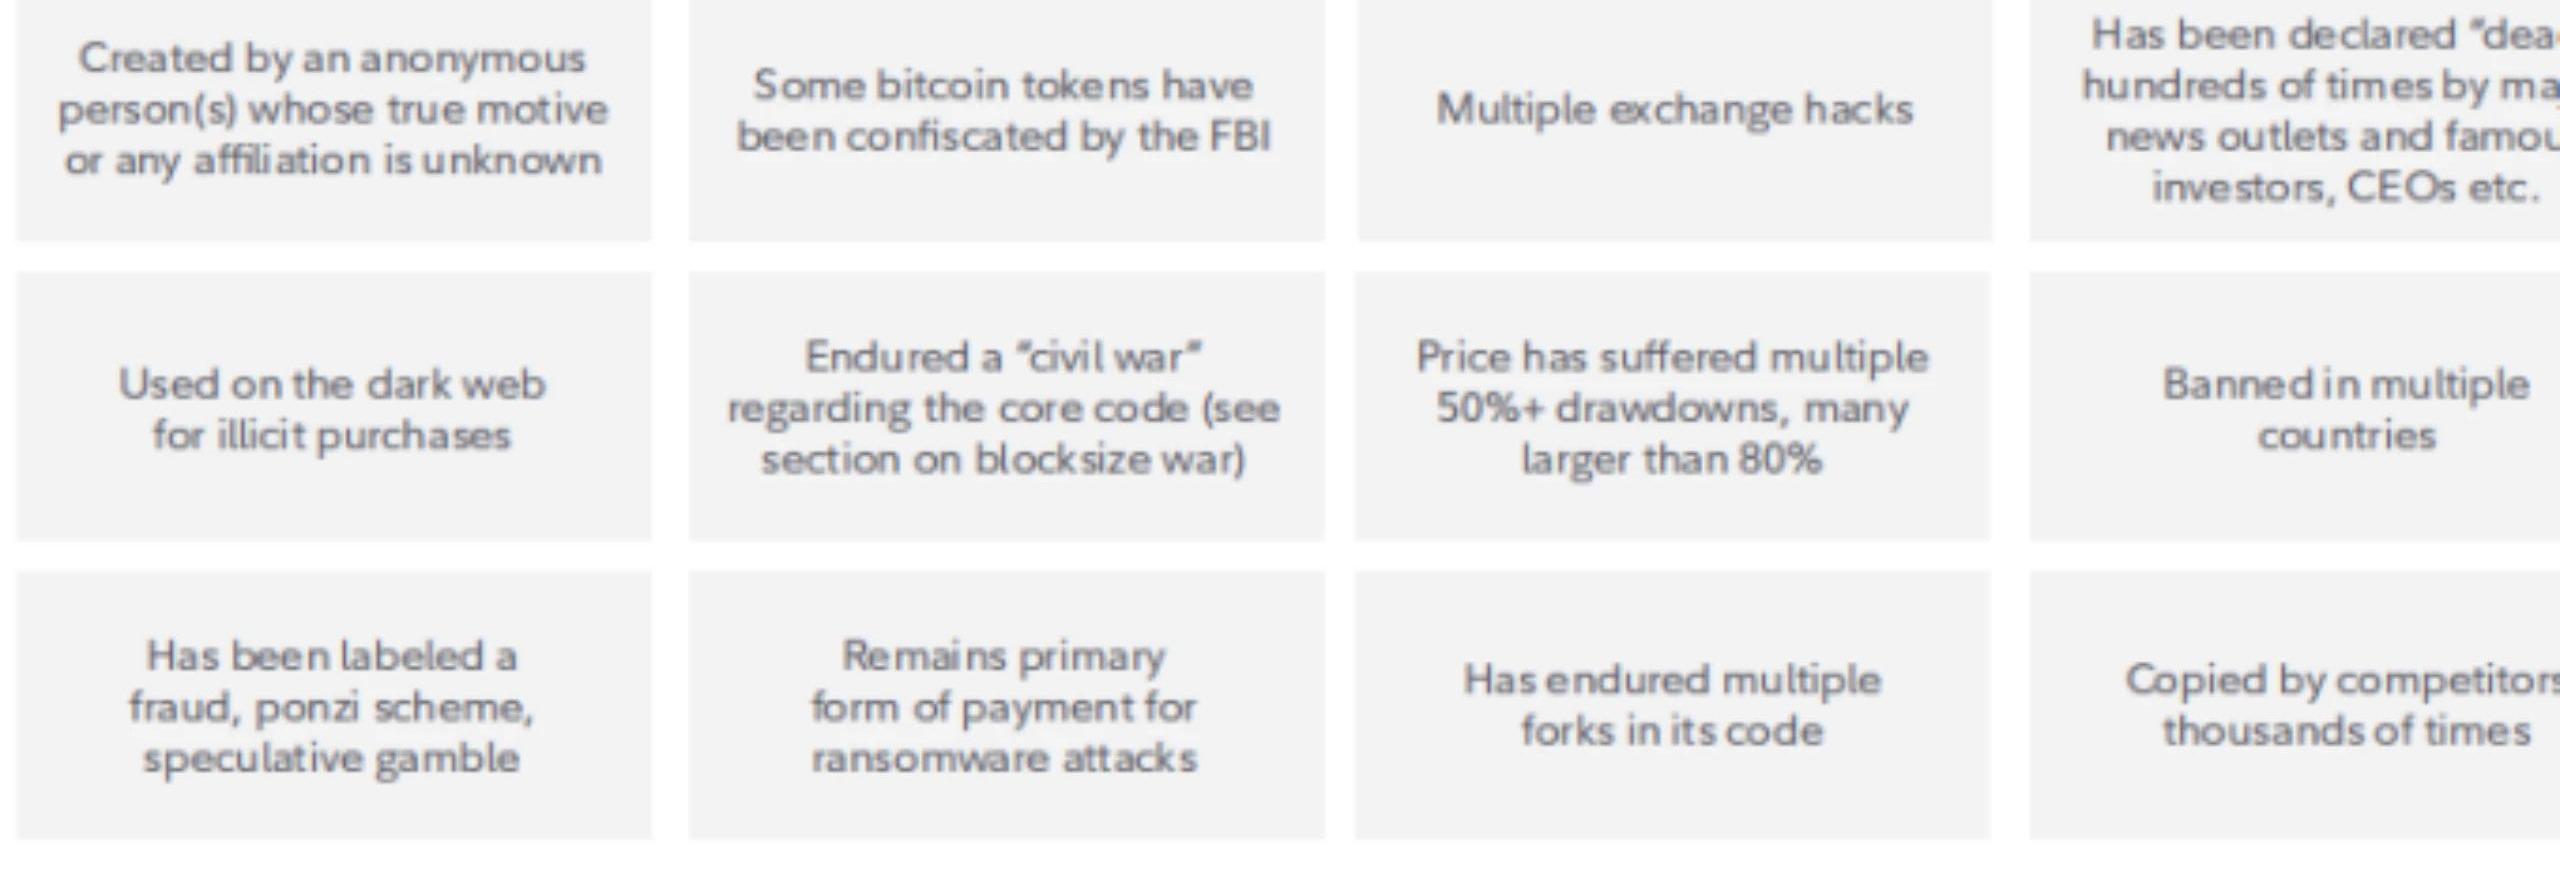Viewport: 2560px width, 881px height.
Task: Select the 'ransomware attacks' payment card
Action: point(1004,706)
